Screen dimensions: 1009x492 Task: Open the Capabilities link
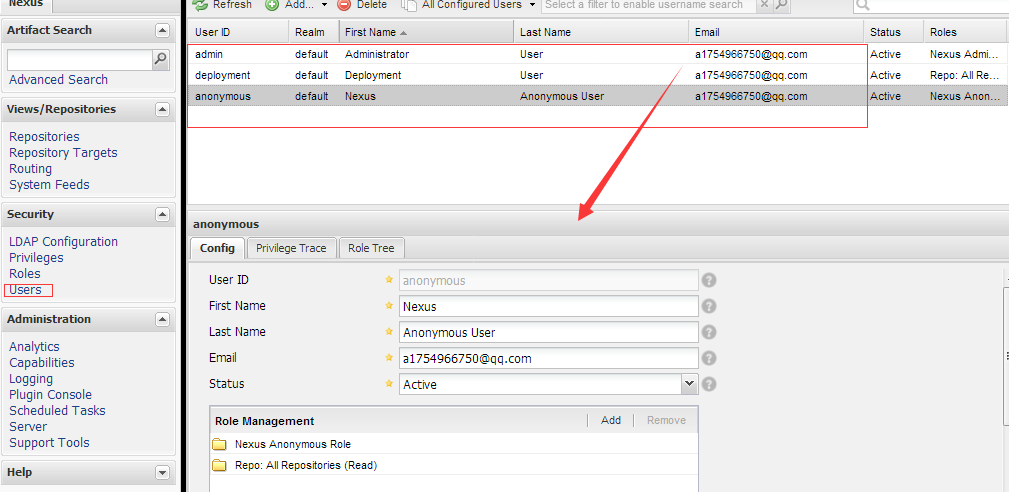42,363
